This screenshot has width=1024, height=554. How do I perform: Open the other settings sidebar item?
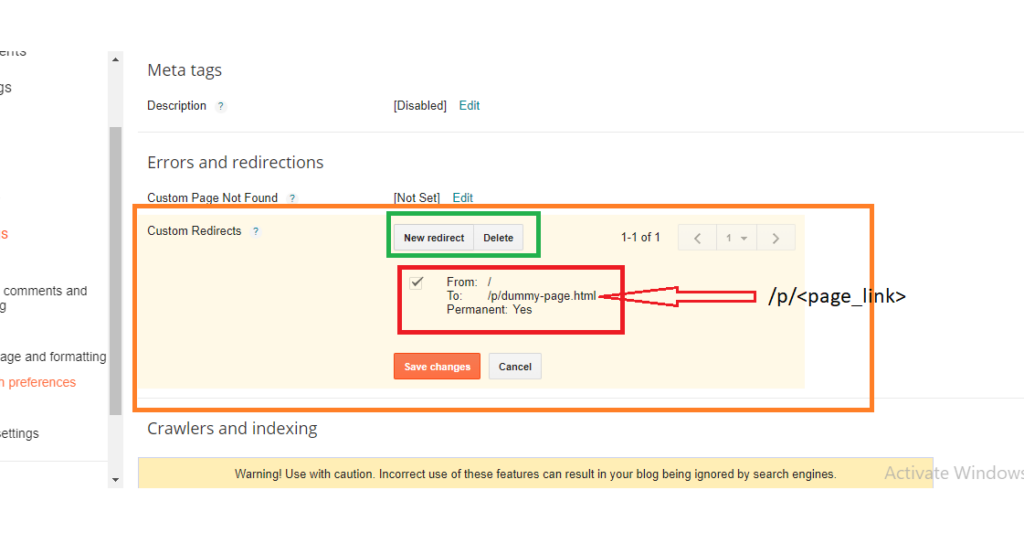pos(20,434)
